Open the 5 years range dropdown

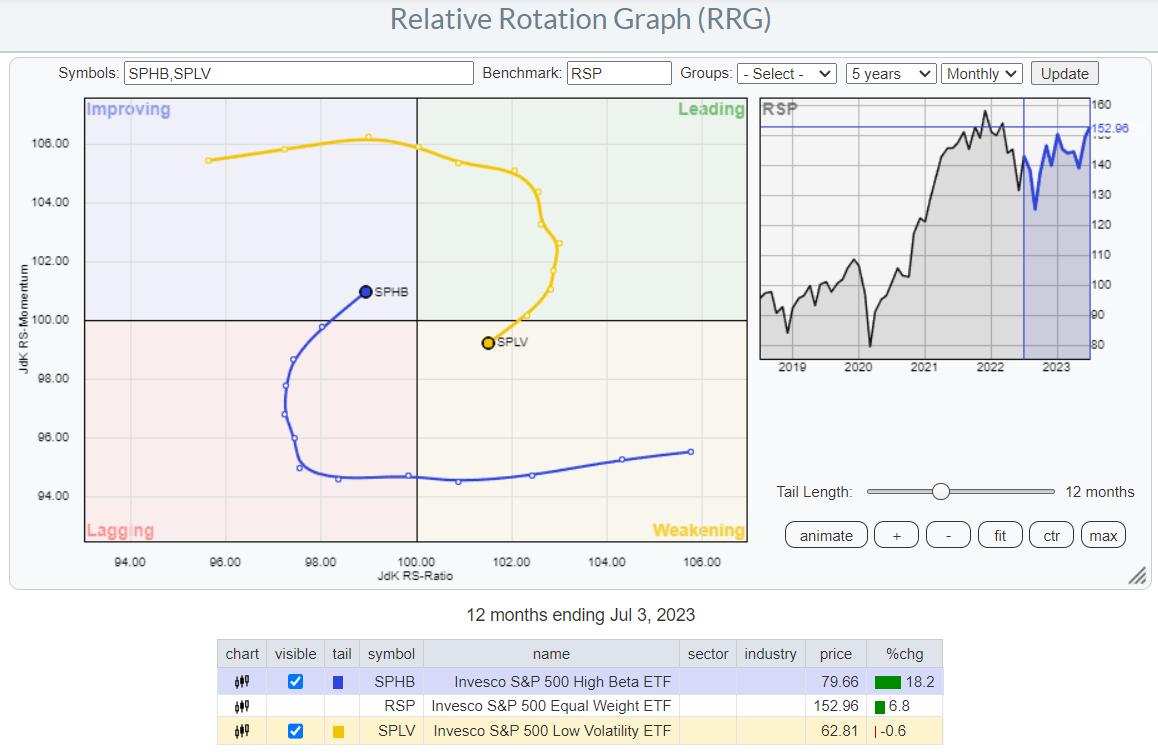[890, 74]
